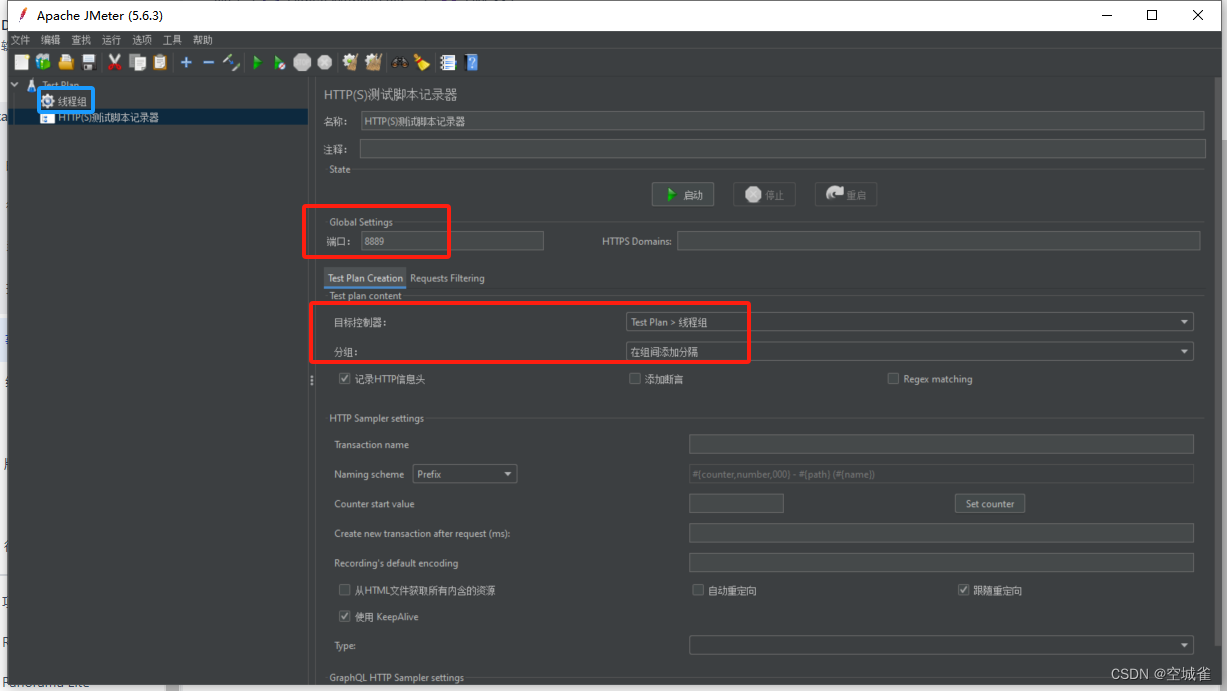Open the 选项 menu
The image size is (1227, 691).
142,40
